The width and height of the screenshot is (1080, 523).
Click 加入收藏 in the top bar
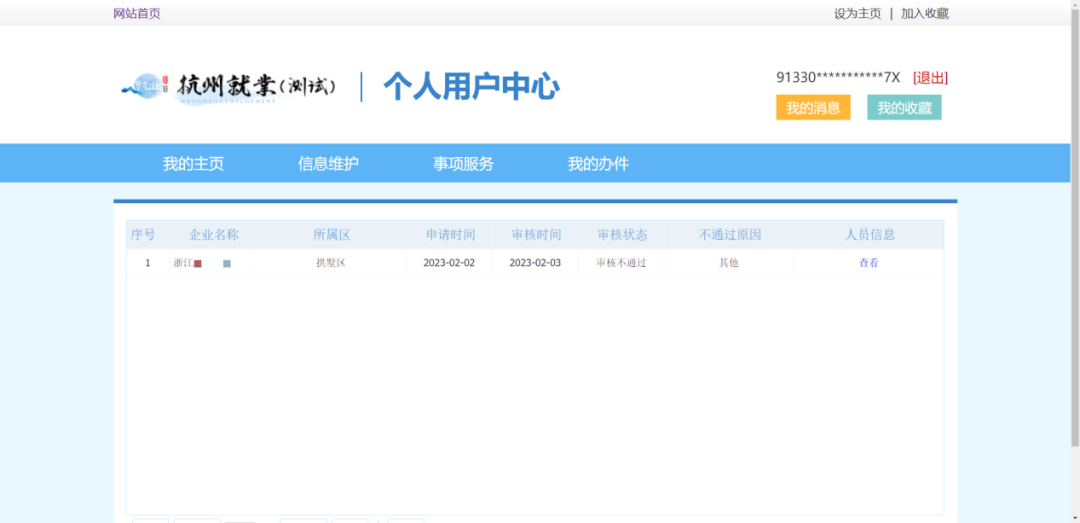click(x=924, y=13)
